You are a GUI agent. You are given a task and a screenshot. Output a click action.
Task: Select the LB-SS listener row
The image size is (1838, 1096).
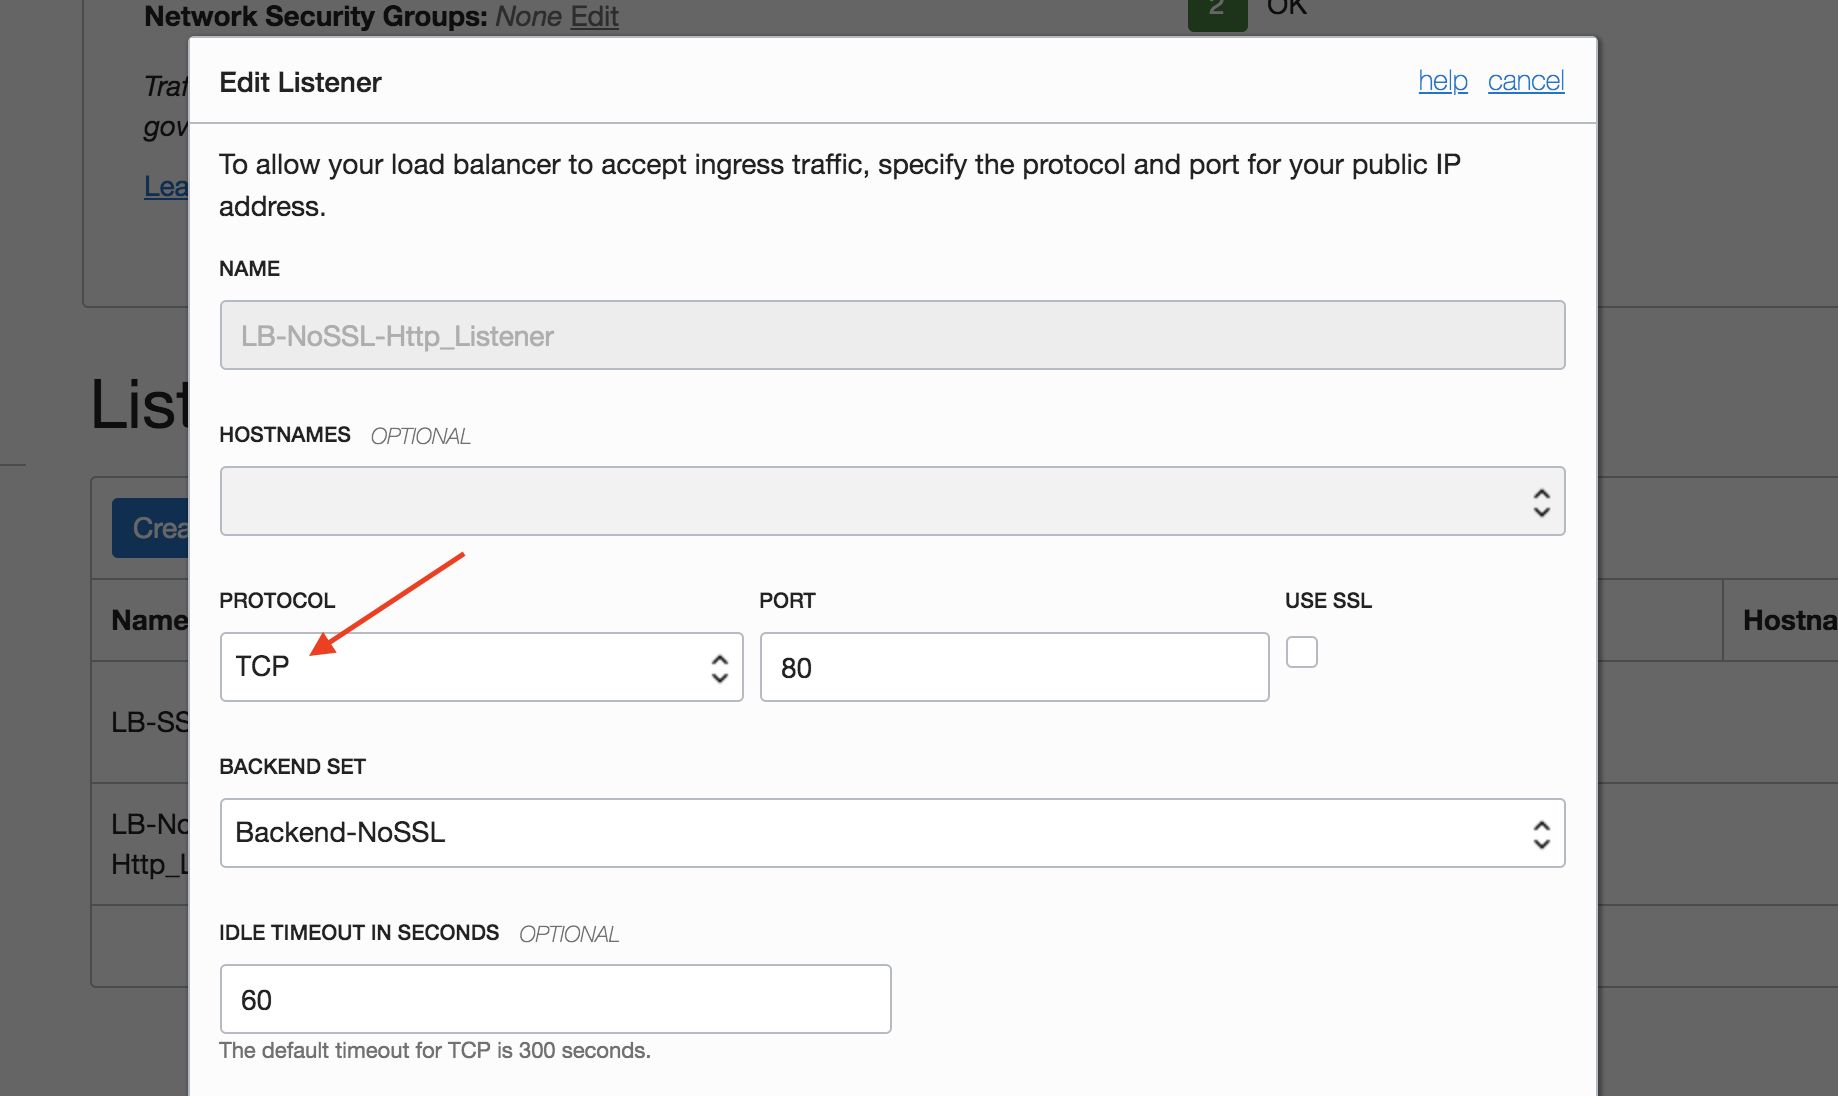[x=149, y=722]
